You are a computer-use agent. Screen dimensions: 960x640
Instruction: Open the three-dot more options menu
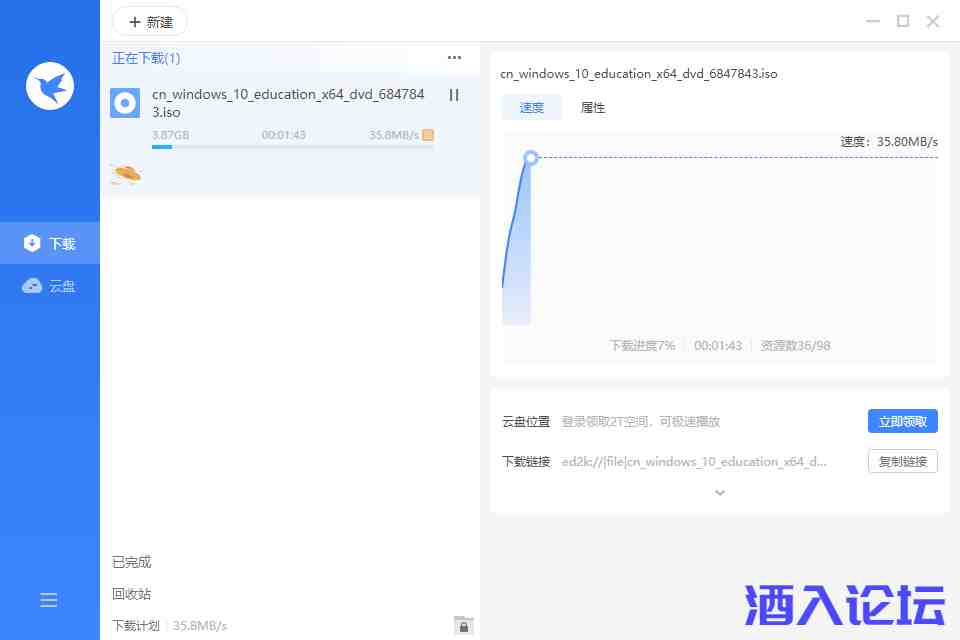click(x=454, y=58)
